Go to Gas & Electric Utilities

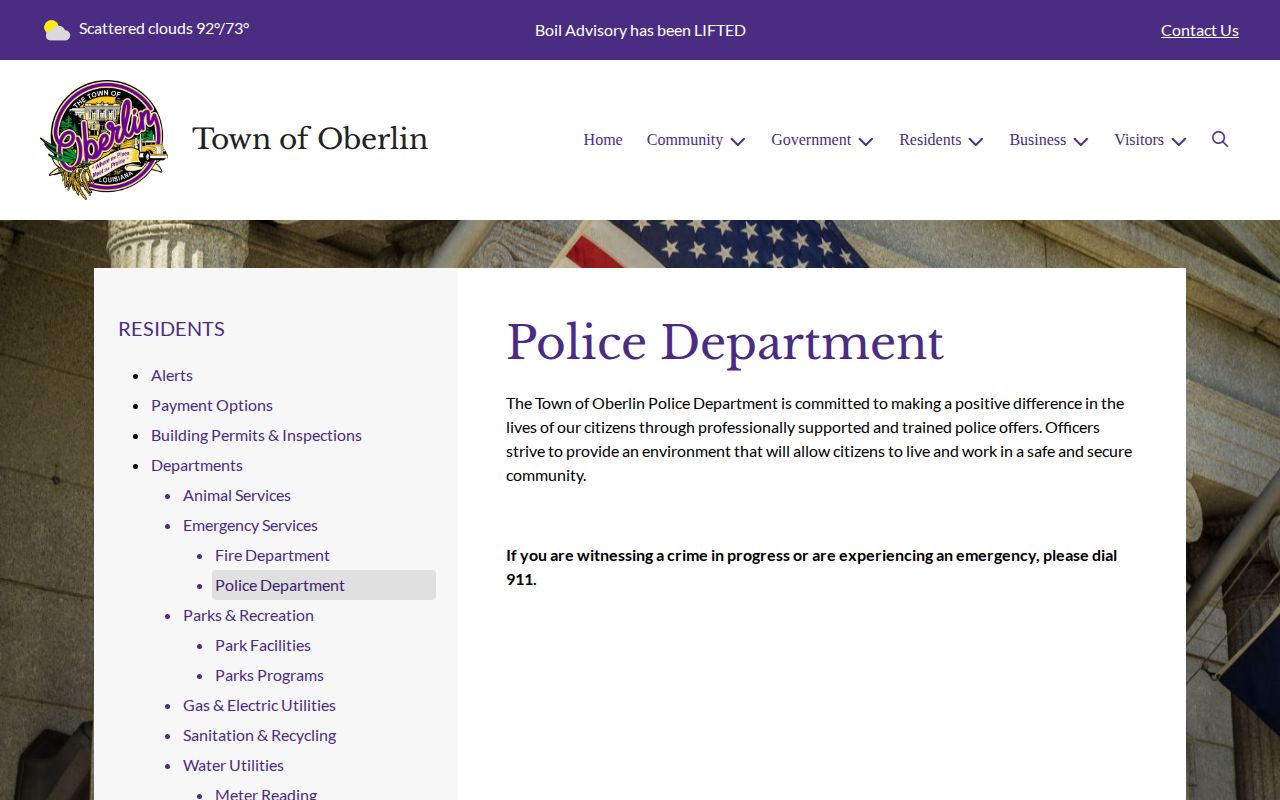click(x=259, y=705)
